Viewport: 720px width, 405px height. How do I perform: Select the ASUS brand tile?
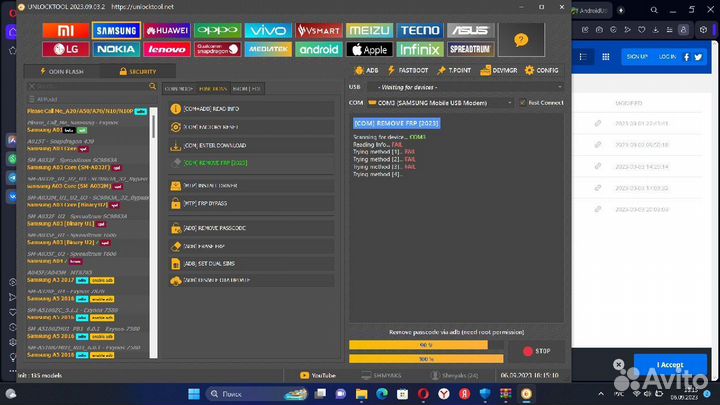coord(470,31)
